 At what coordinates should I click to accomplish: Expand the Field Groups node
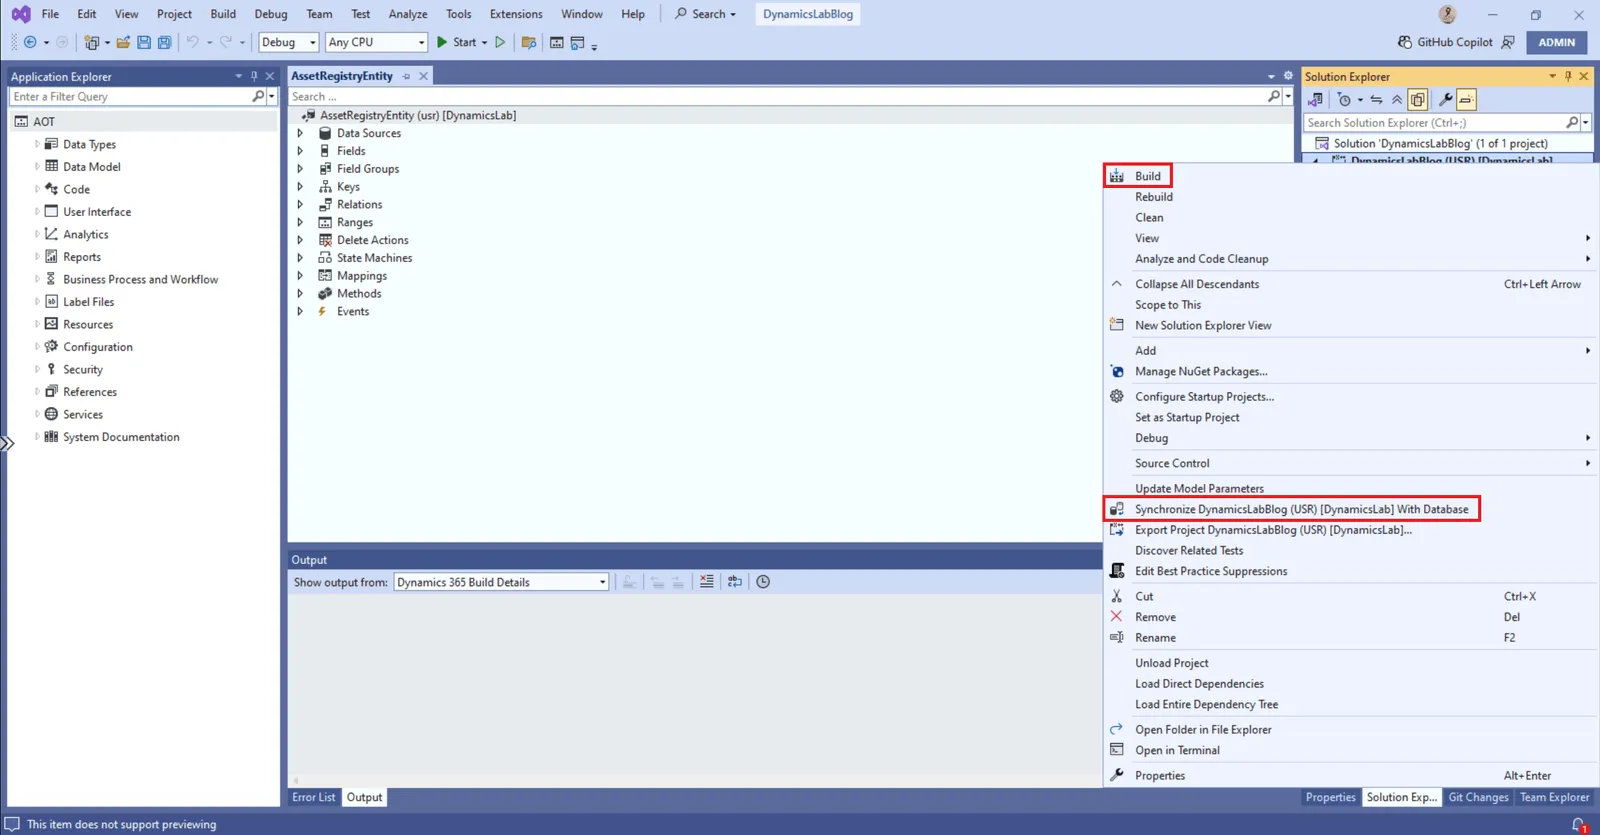pyautogui.click(x=300, y=169)
